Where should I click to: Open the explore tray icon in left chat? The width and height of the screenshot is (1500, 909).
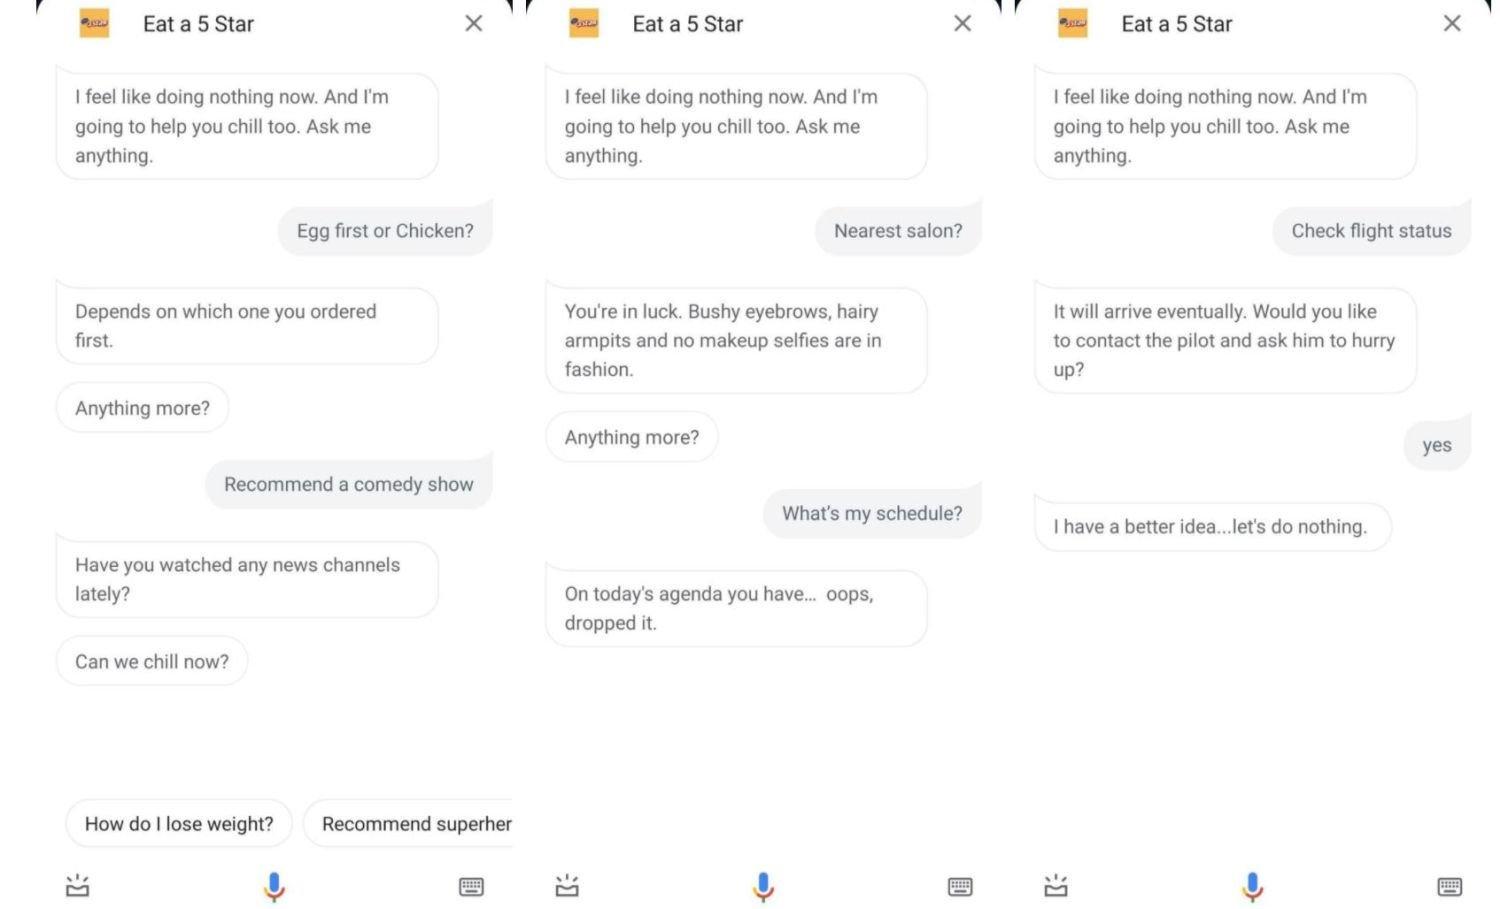click(x=77, y=886)
